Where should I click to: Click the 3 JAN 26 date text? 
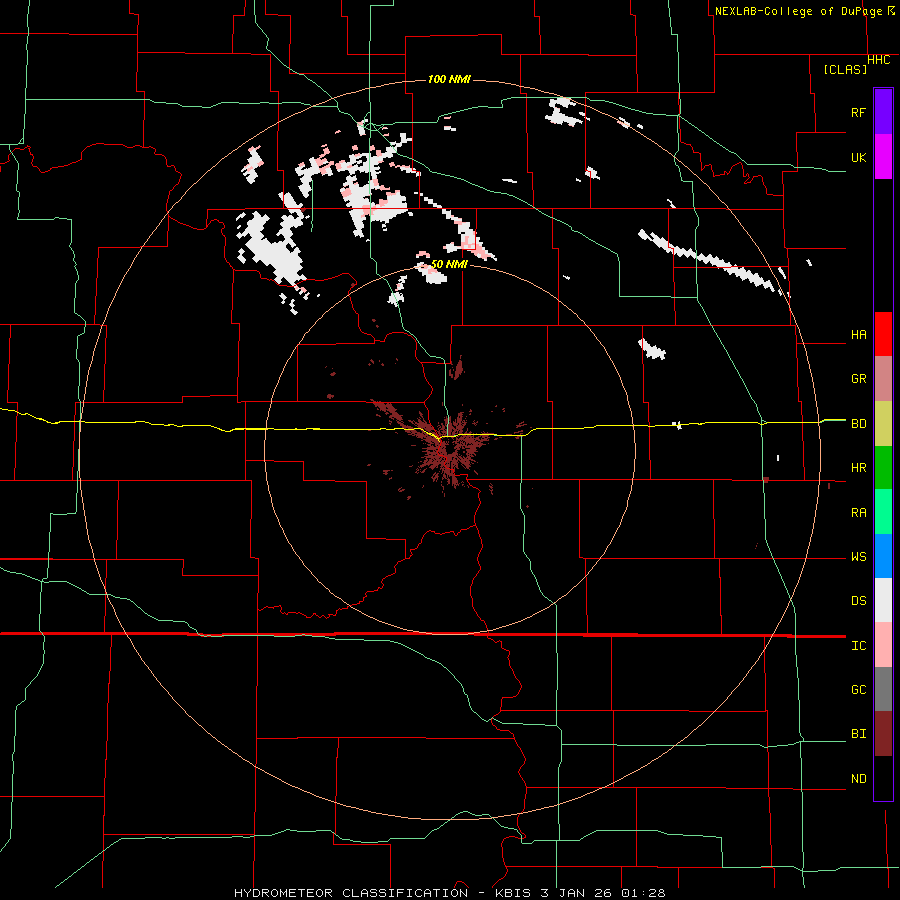click(x=577, y=893)
